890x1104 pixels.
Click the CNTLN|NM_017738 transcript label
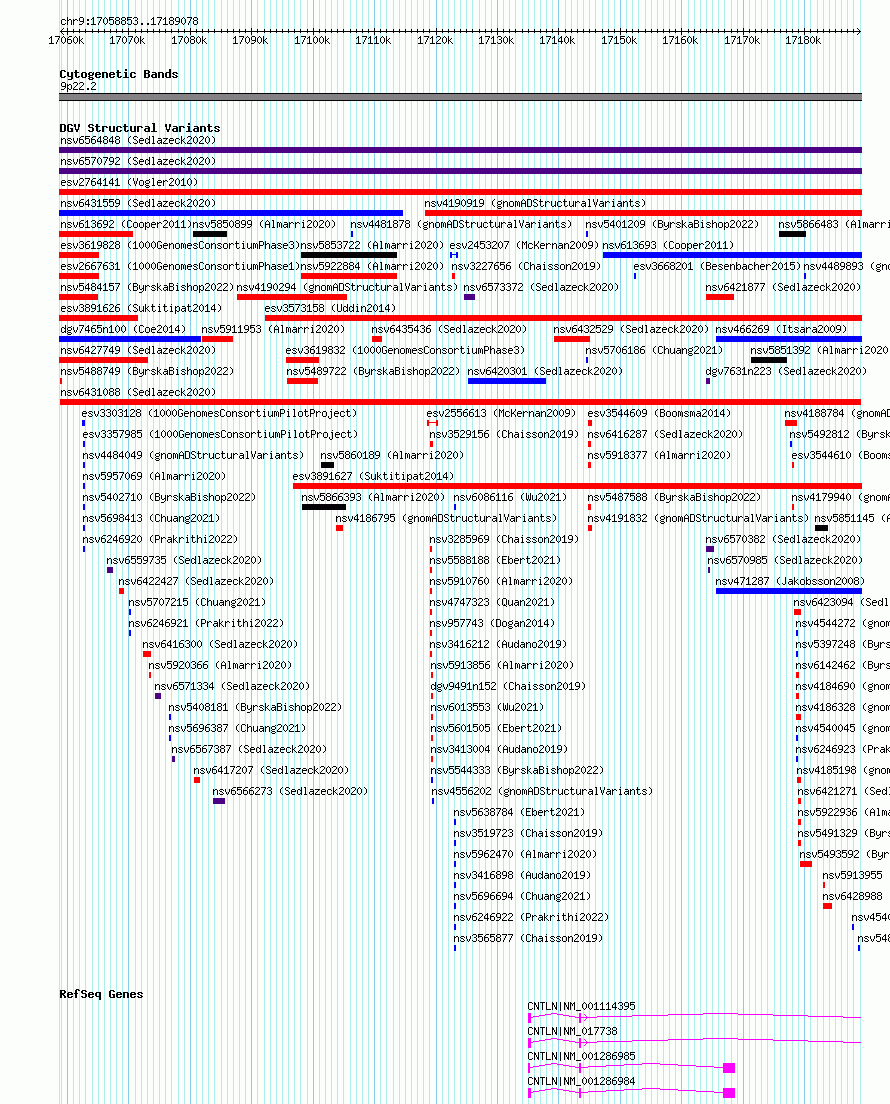572,1031
